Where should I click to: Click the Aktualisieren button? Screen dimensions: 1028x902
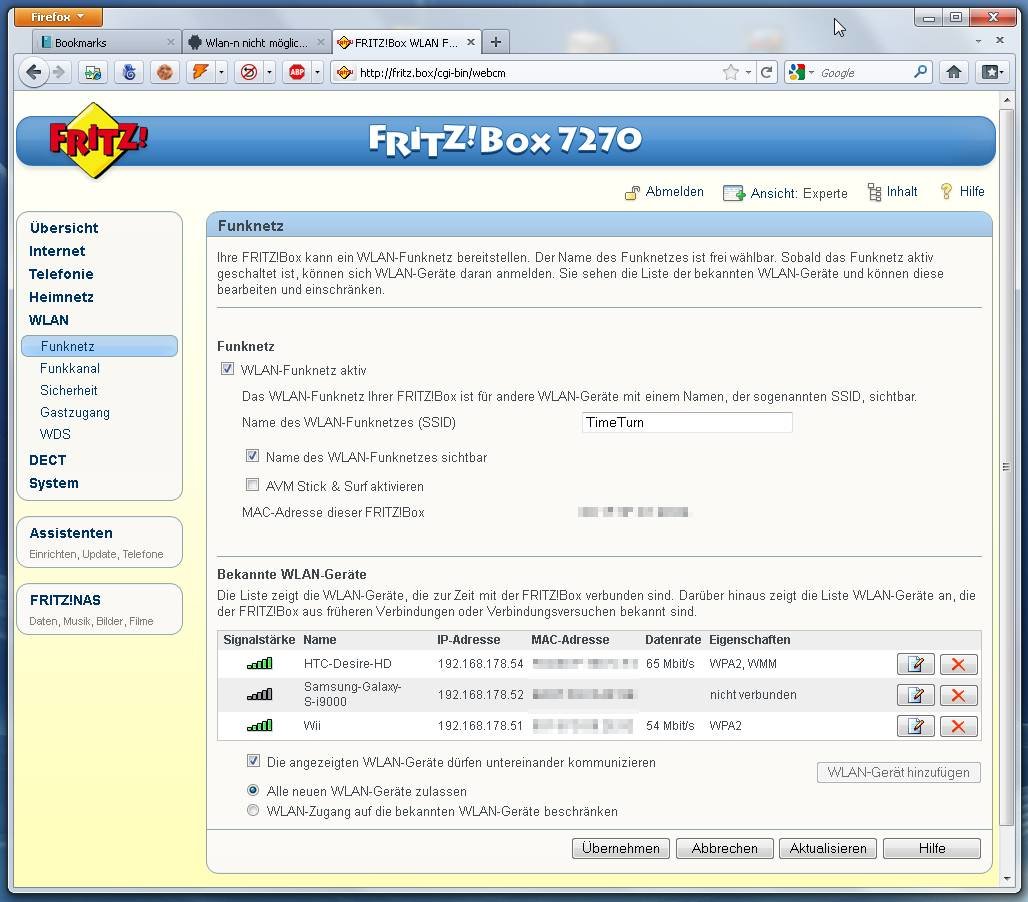828,848
